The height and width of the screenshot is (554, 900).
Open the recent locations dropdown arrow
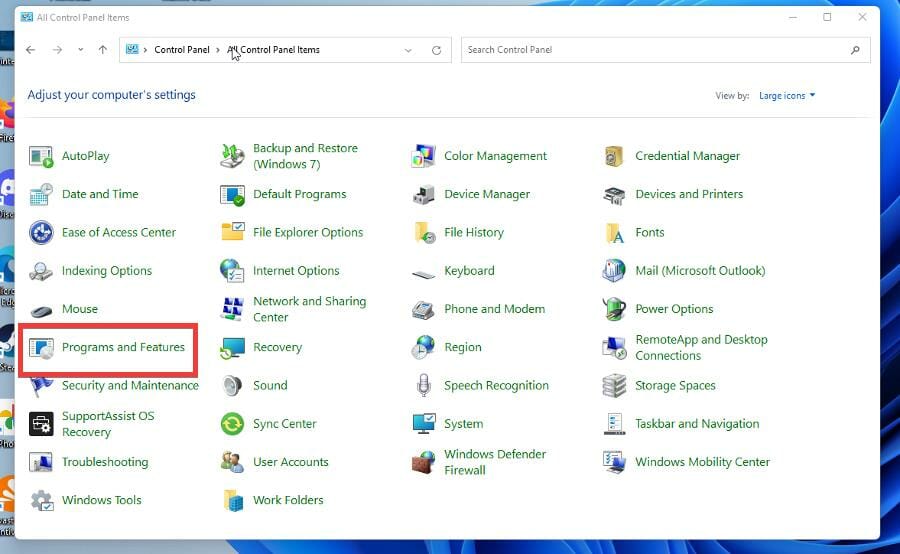click(80, 50)
